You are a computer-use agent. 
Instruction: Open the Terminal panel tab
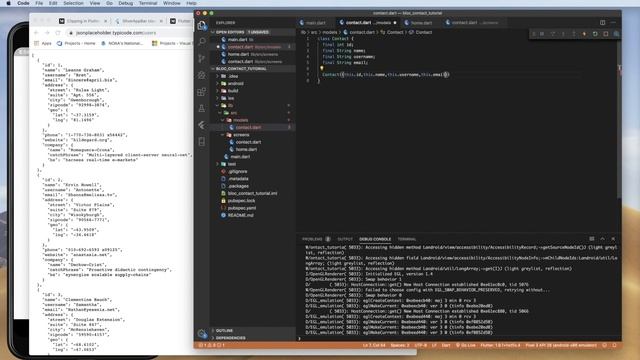coord(407,239)
